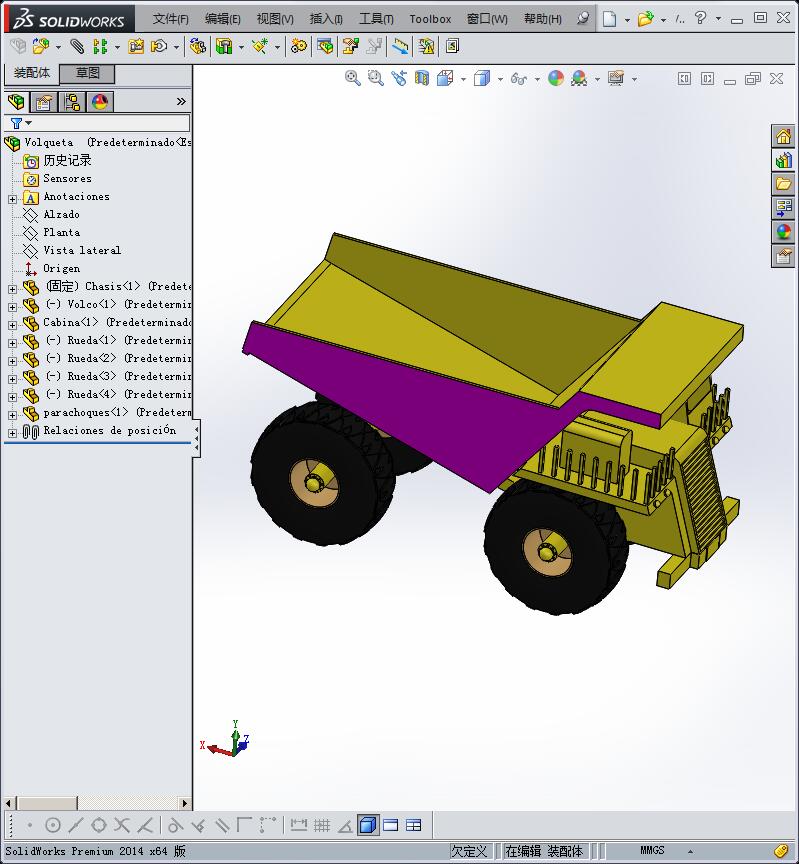Click the Assembly Features icon

click(x=224, y=46)
